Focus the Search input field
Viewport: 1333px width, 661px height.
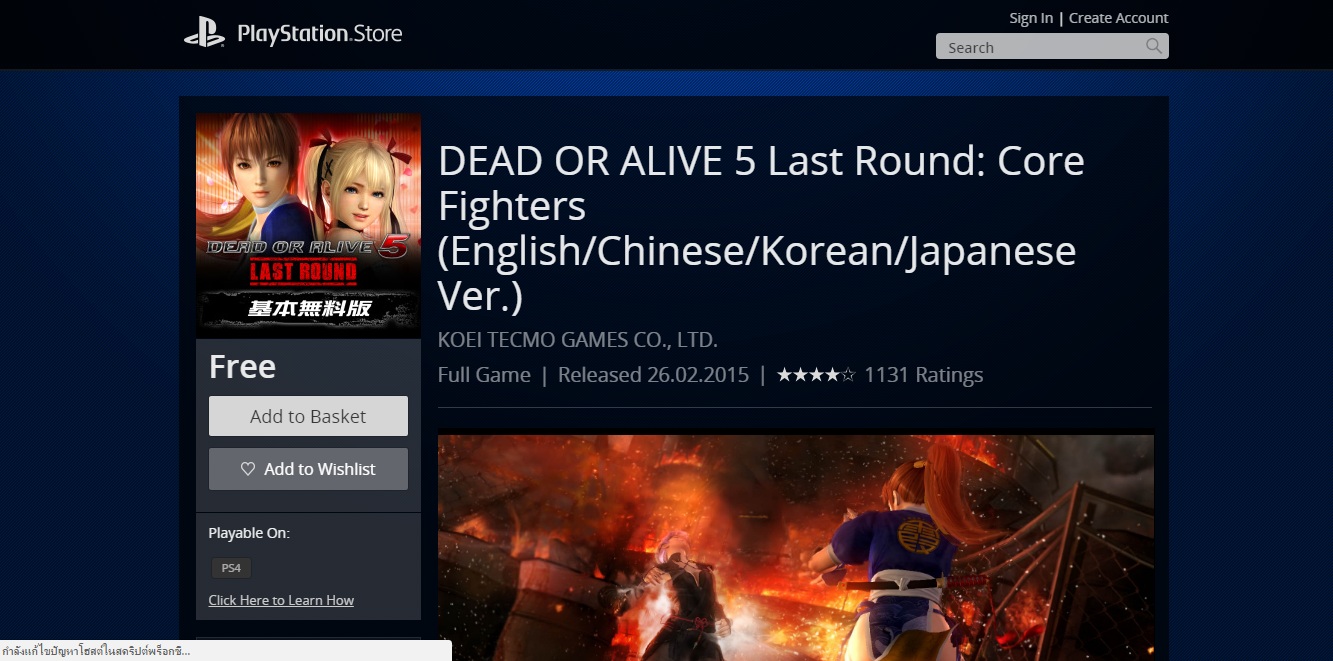click(1040, 47)
